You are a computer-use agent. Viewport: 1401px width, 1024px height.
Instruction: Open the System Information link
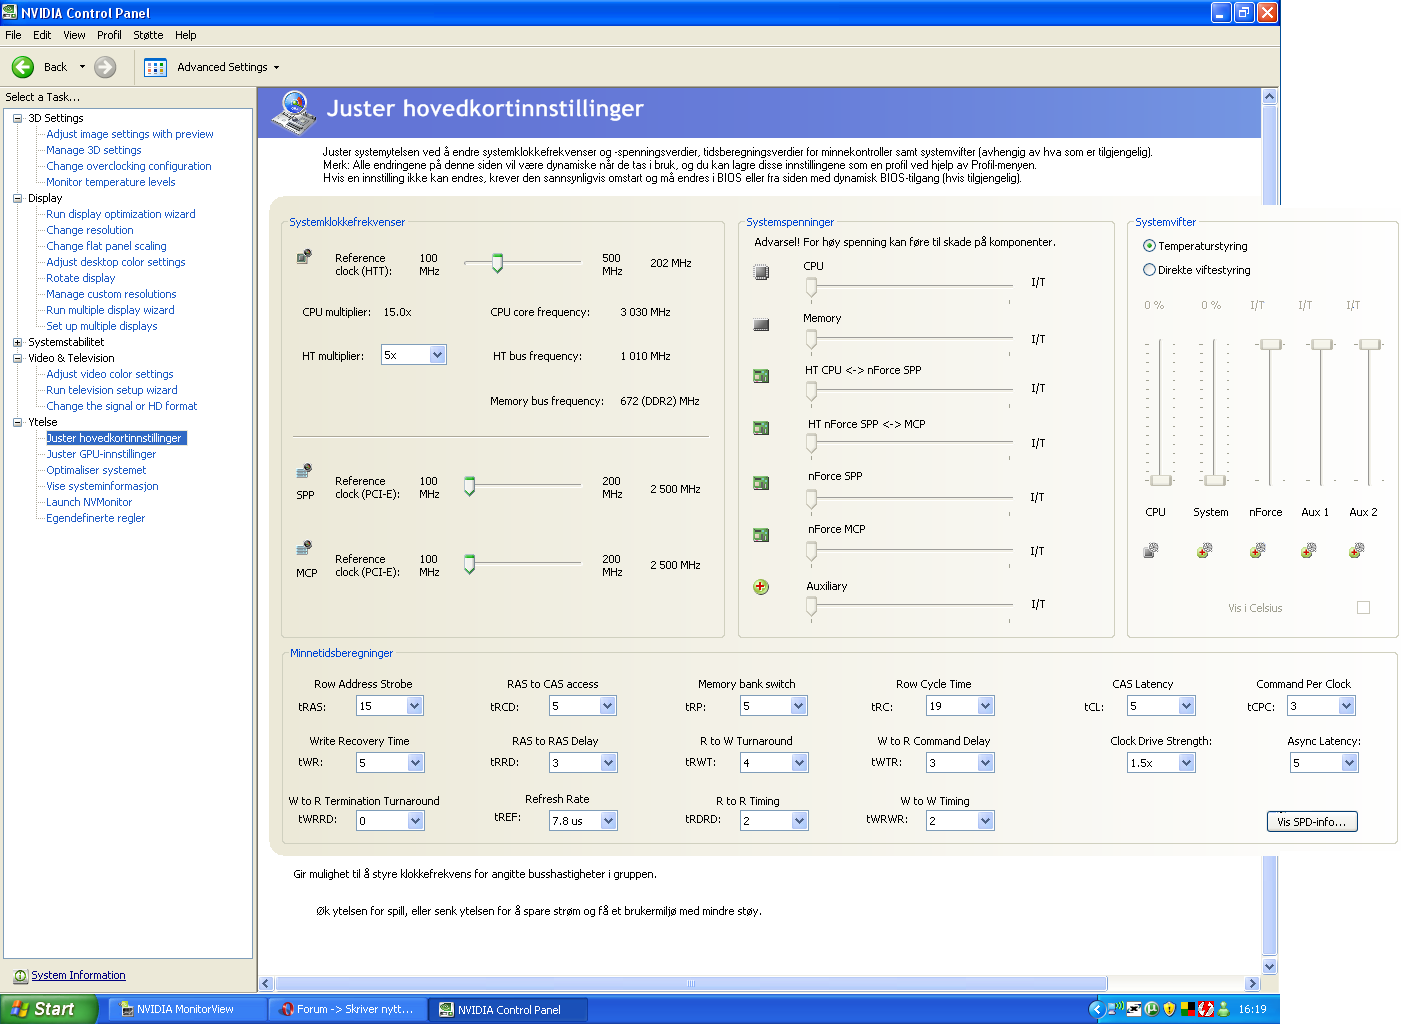coord(78,976)
